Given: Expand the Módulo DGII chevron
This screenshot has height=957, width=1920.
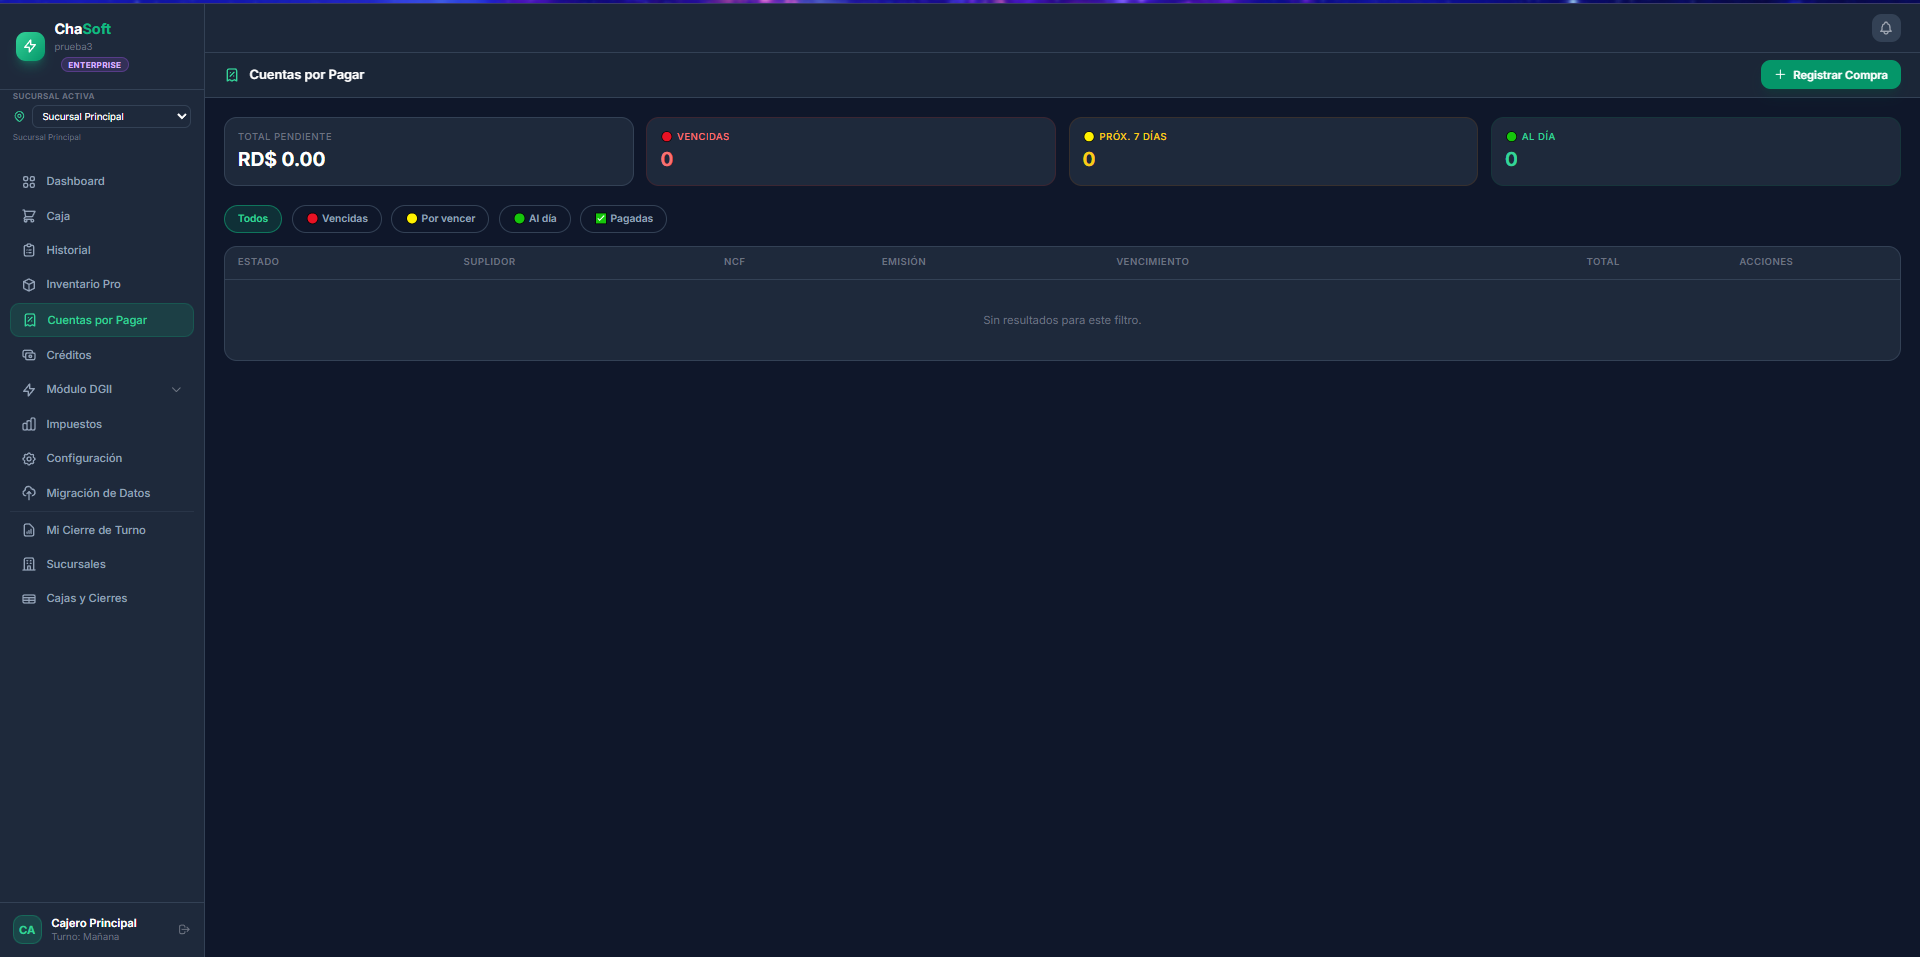Looking at the screenshot, I should (x=177, y=390).
